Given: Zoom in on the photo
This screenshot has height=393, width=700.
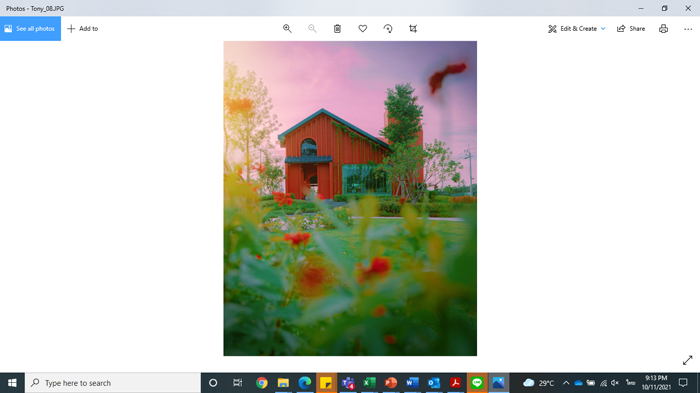Looking at the screenshot, I should (x=287, y=29).
